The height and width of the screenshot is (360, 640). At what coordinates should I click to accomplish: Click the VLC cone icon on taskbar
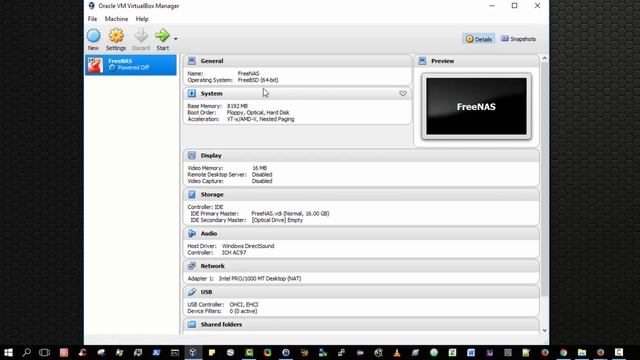pos(397,352)
